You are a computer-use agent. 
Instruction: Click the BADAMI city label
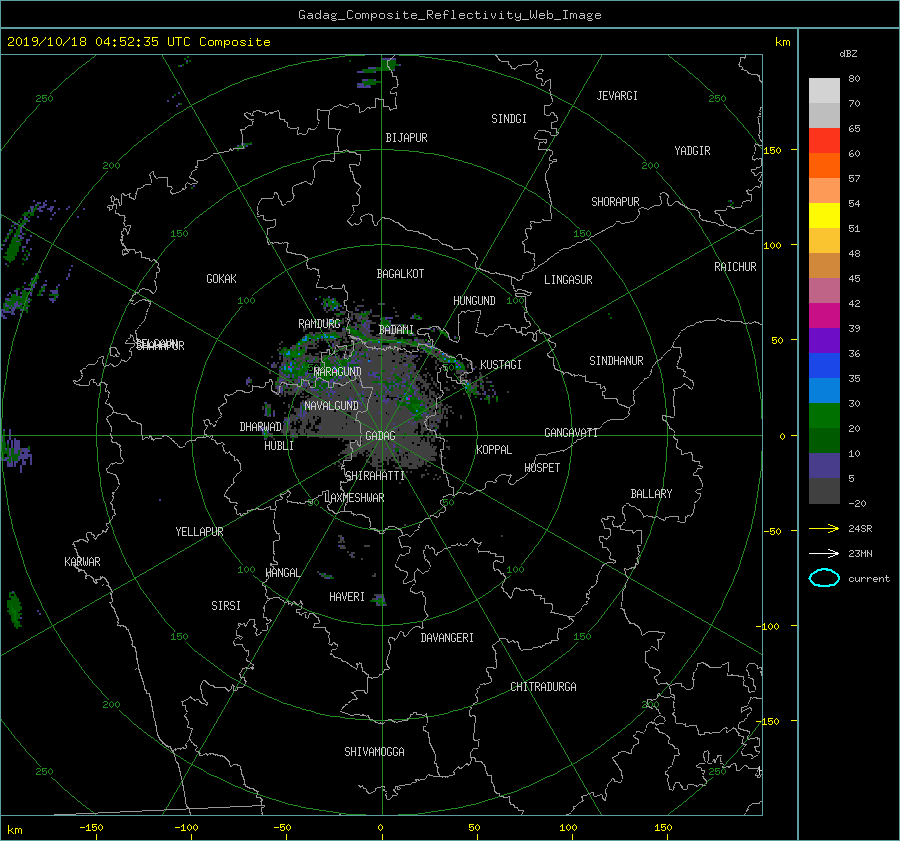pos(396,330)
